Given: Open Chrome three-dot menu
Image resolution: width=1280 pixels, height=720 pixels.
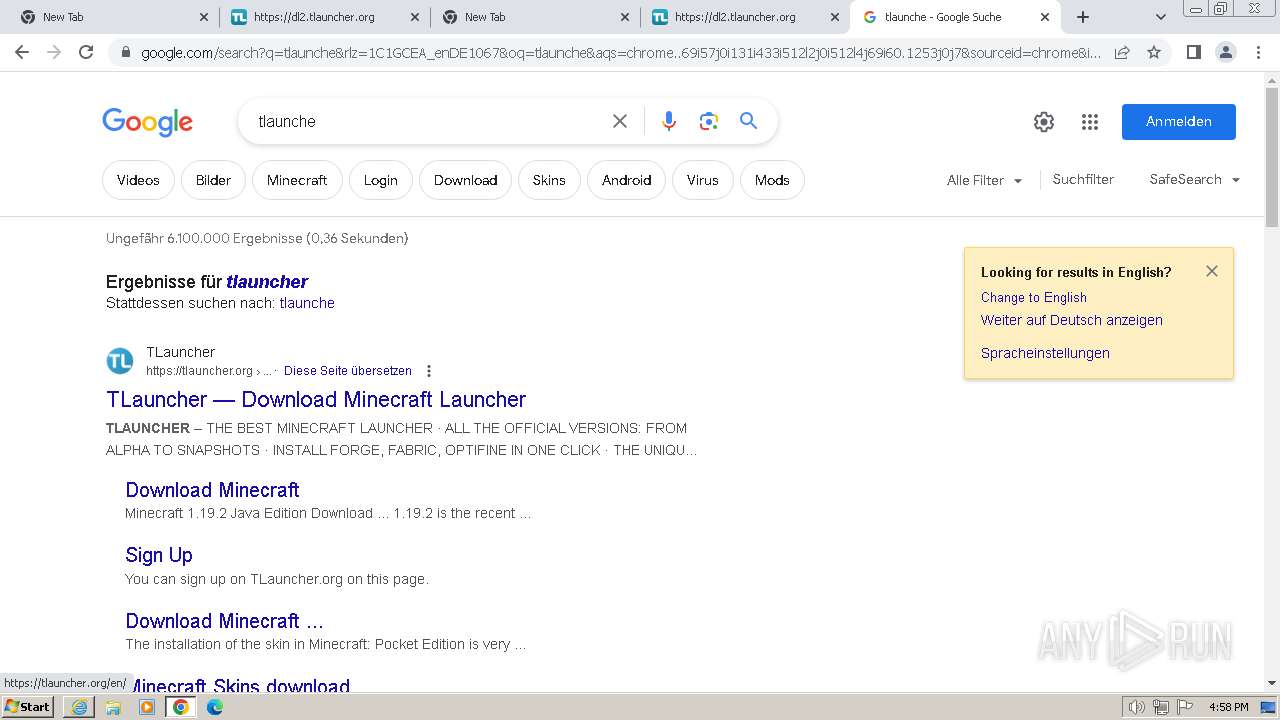Looking at the screenshot, I should tap(1258, 52).
